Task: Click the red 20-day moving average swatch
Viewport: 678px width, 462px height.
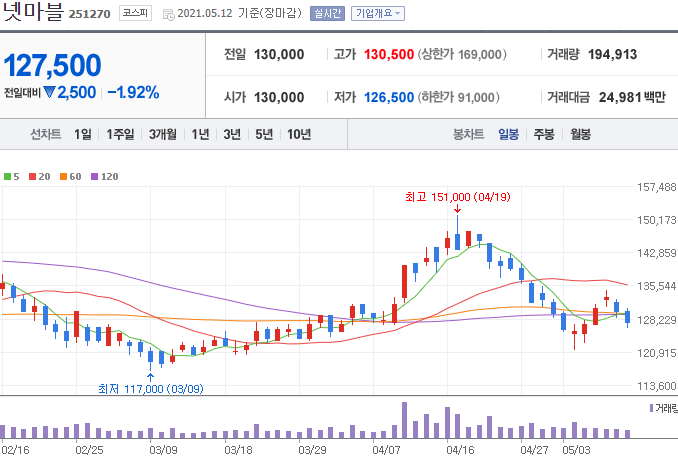Action: pyautogui.click(x=32, y=176)
